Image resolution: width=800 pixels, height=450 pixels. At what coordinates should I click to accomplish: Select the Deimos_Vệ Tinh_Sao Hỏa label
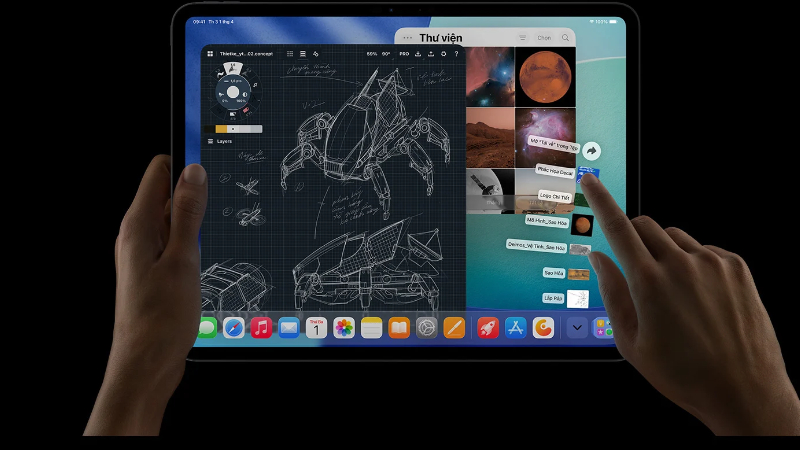point(536,246)
